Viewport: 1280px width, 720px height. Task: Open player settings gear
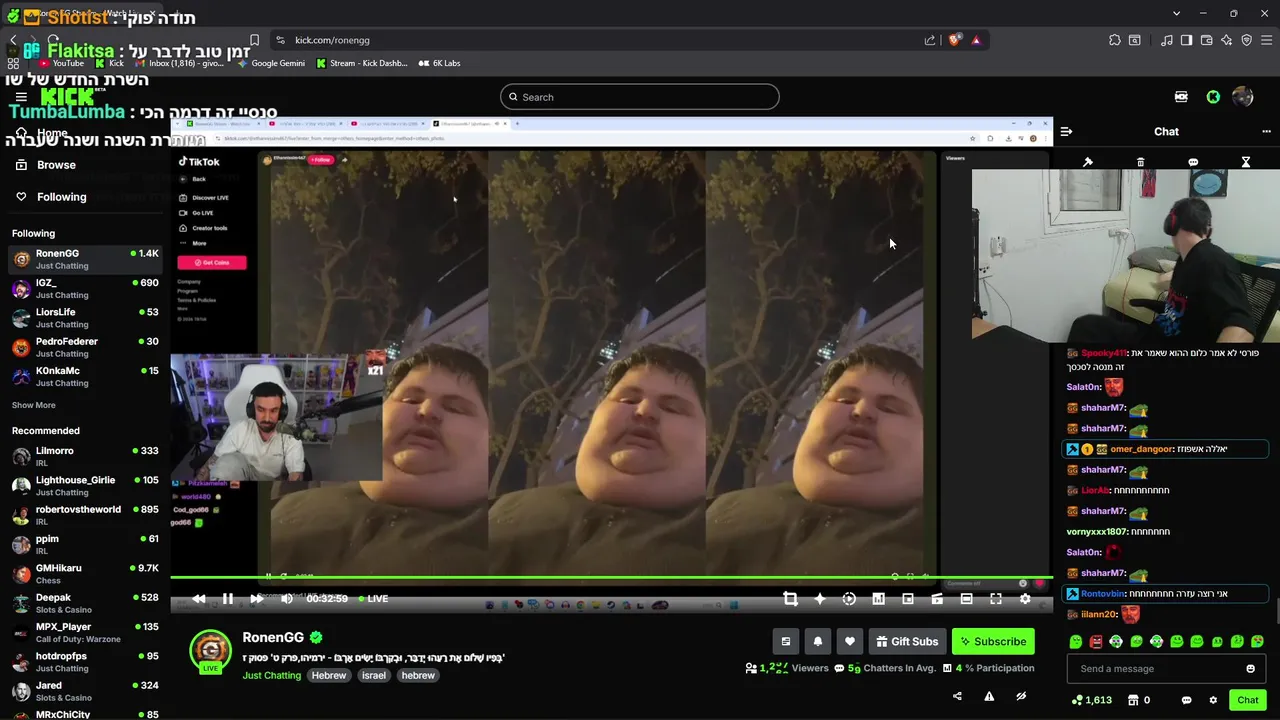1025,599
